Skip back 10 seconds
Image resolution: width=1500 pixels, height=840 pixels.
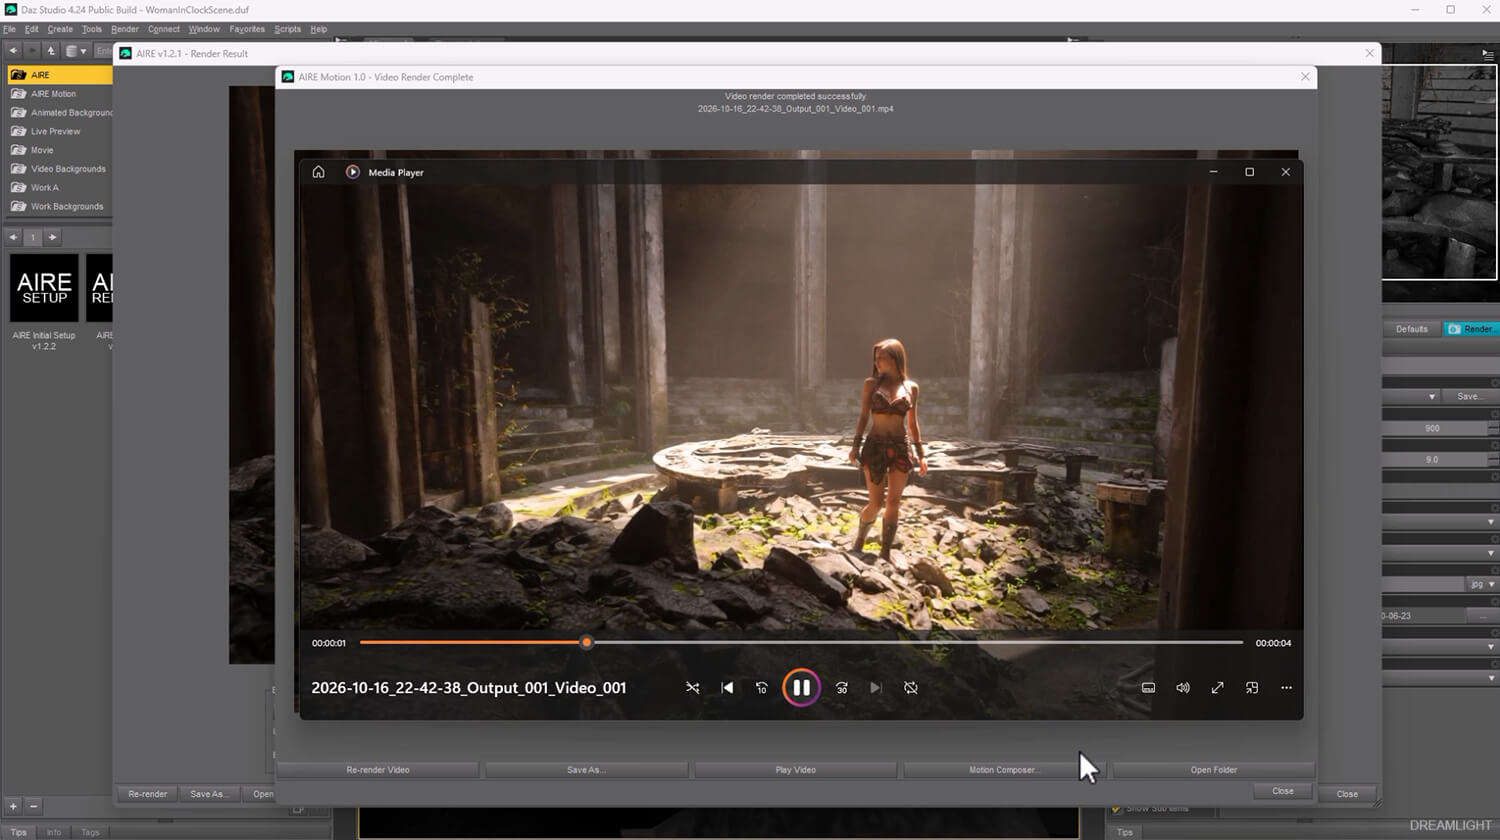point(761,688)
